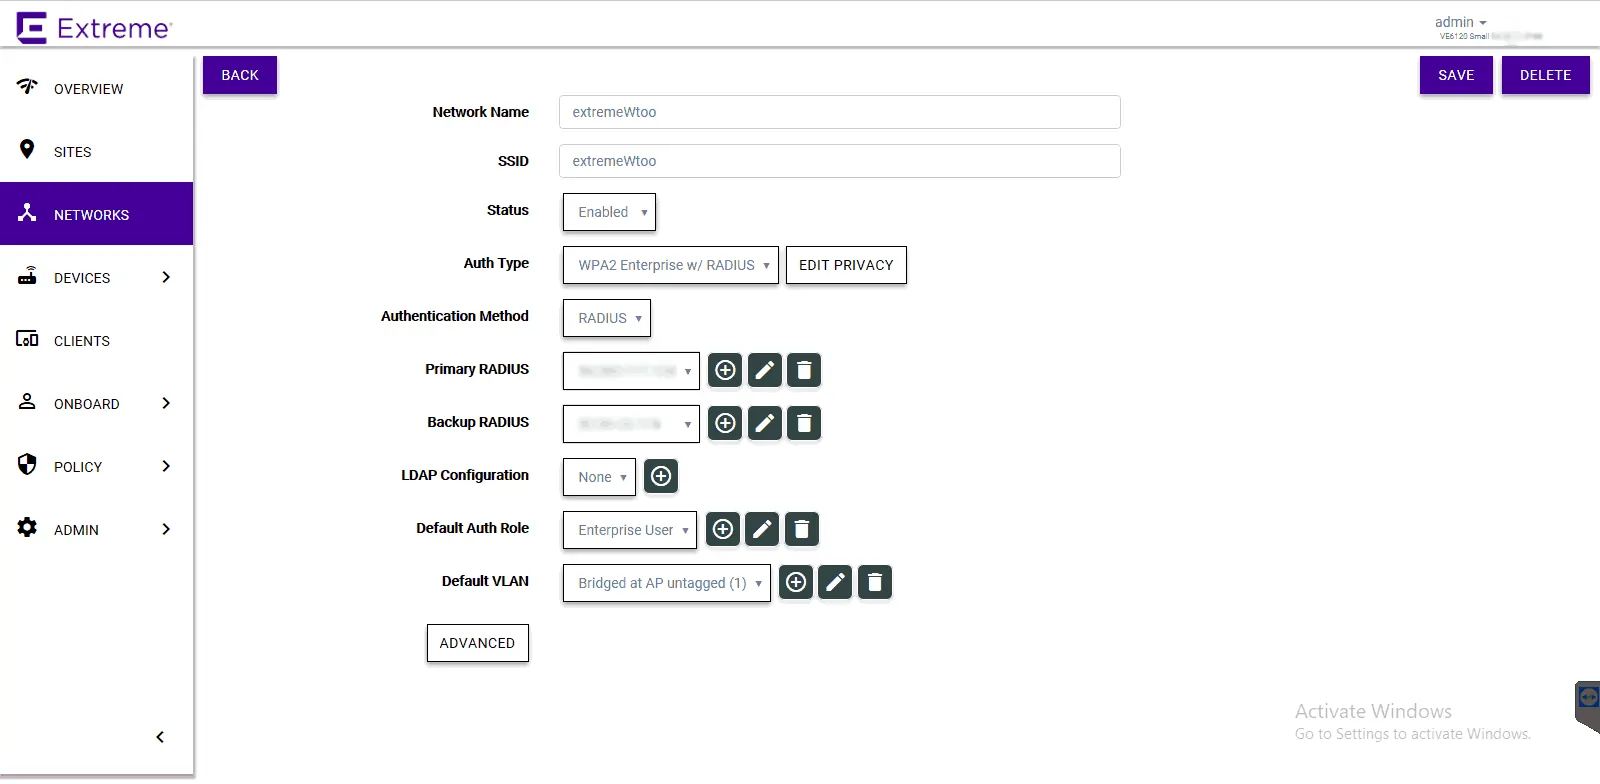Edit the Backup RADIUS server with pencil icon
Viewport: 1600px width, 784px height.
click(765, 424)
